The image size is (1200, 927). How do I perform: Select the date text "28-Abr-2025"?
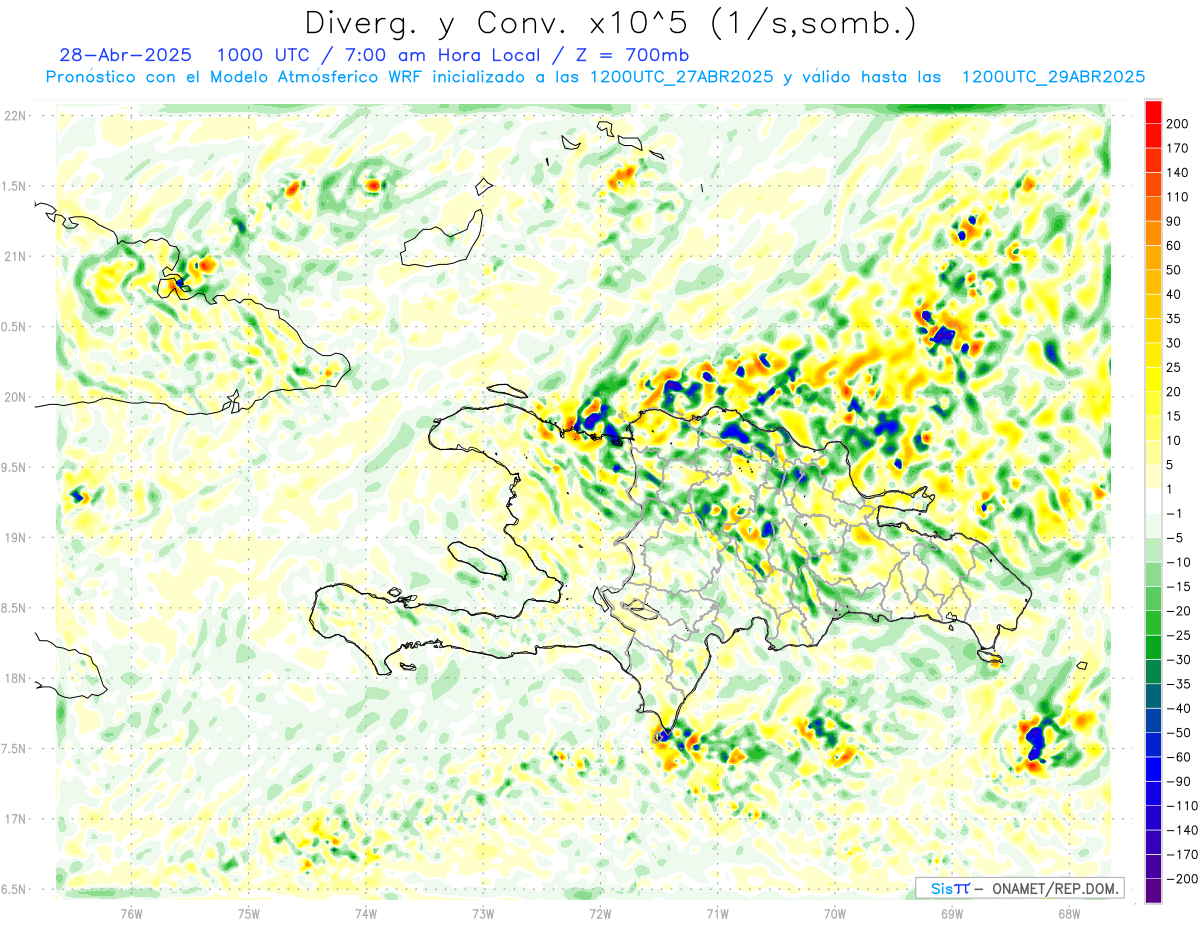tap(126, 55)
